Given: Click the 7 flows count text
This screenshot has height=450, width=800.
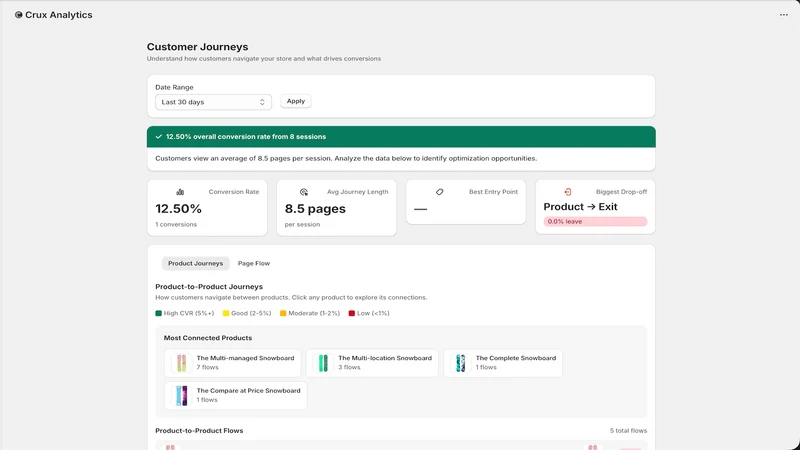Looking at the screenshot, I should (x=208, y=367).
